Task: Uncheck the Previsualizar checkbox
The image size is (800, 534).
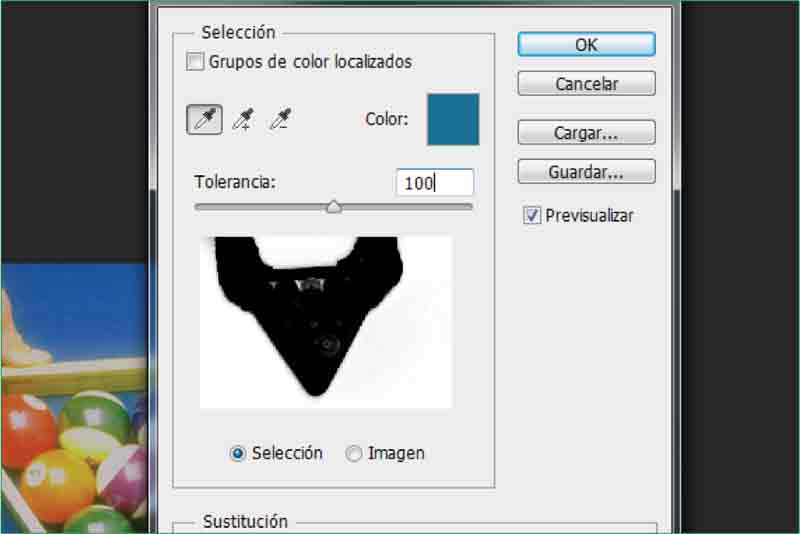Action: click(x=532, y=216)
